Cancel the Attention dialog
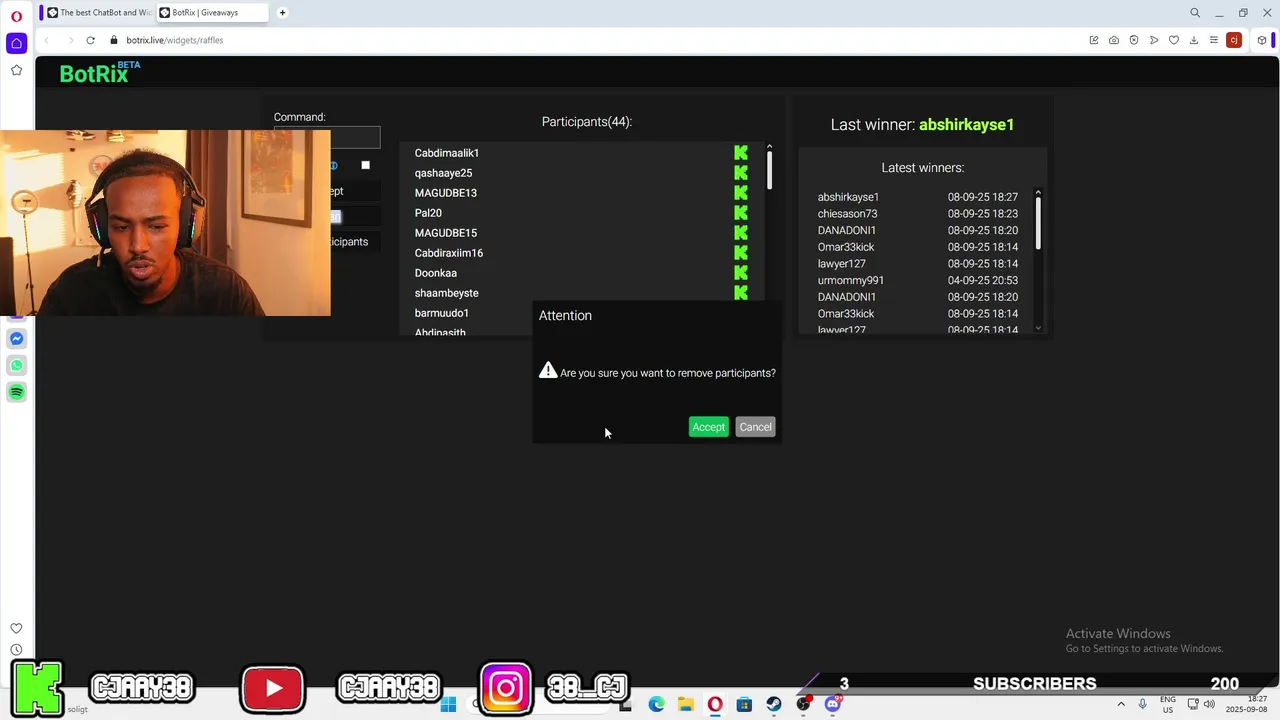This screenshot has height=720, width=1280. pyautogui.click(x=755, y=427)
